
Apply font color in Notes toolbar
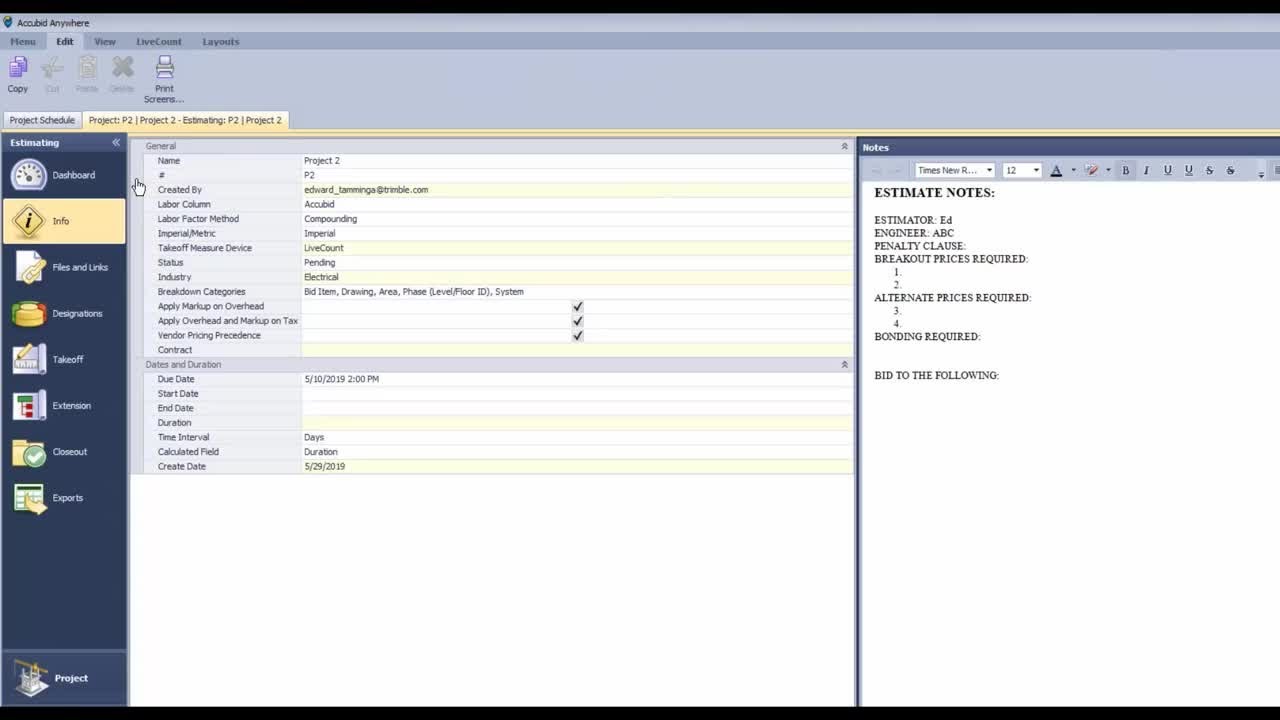1056,170
